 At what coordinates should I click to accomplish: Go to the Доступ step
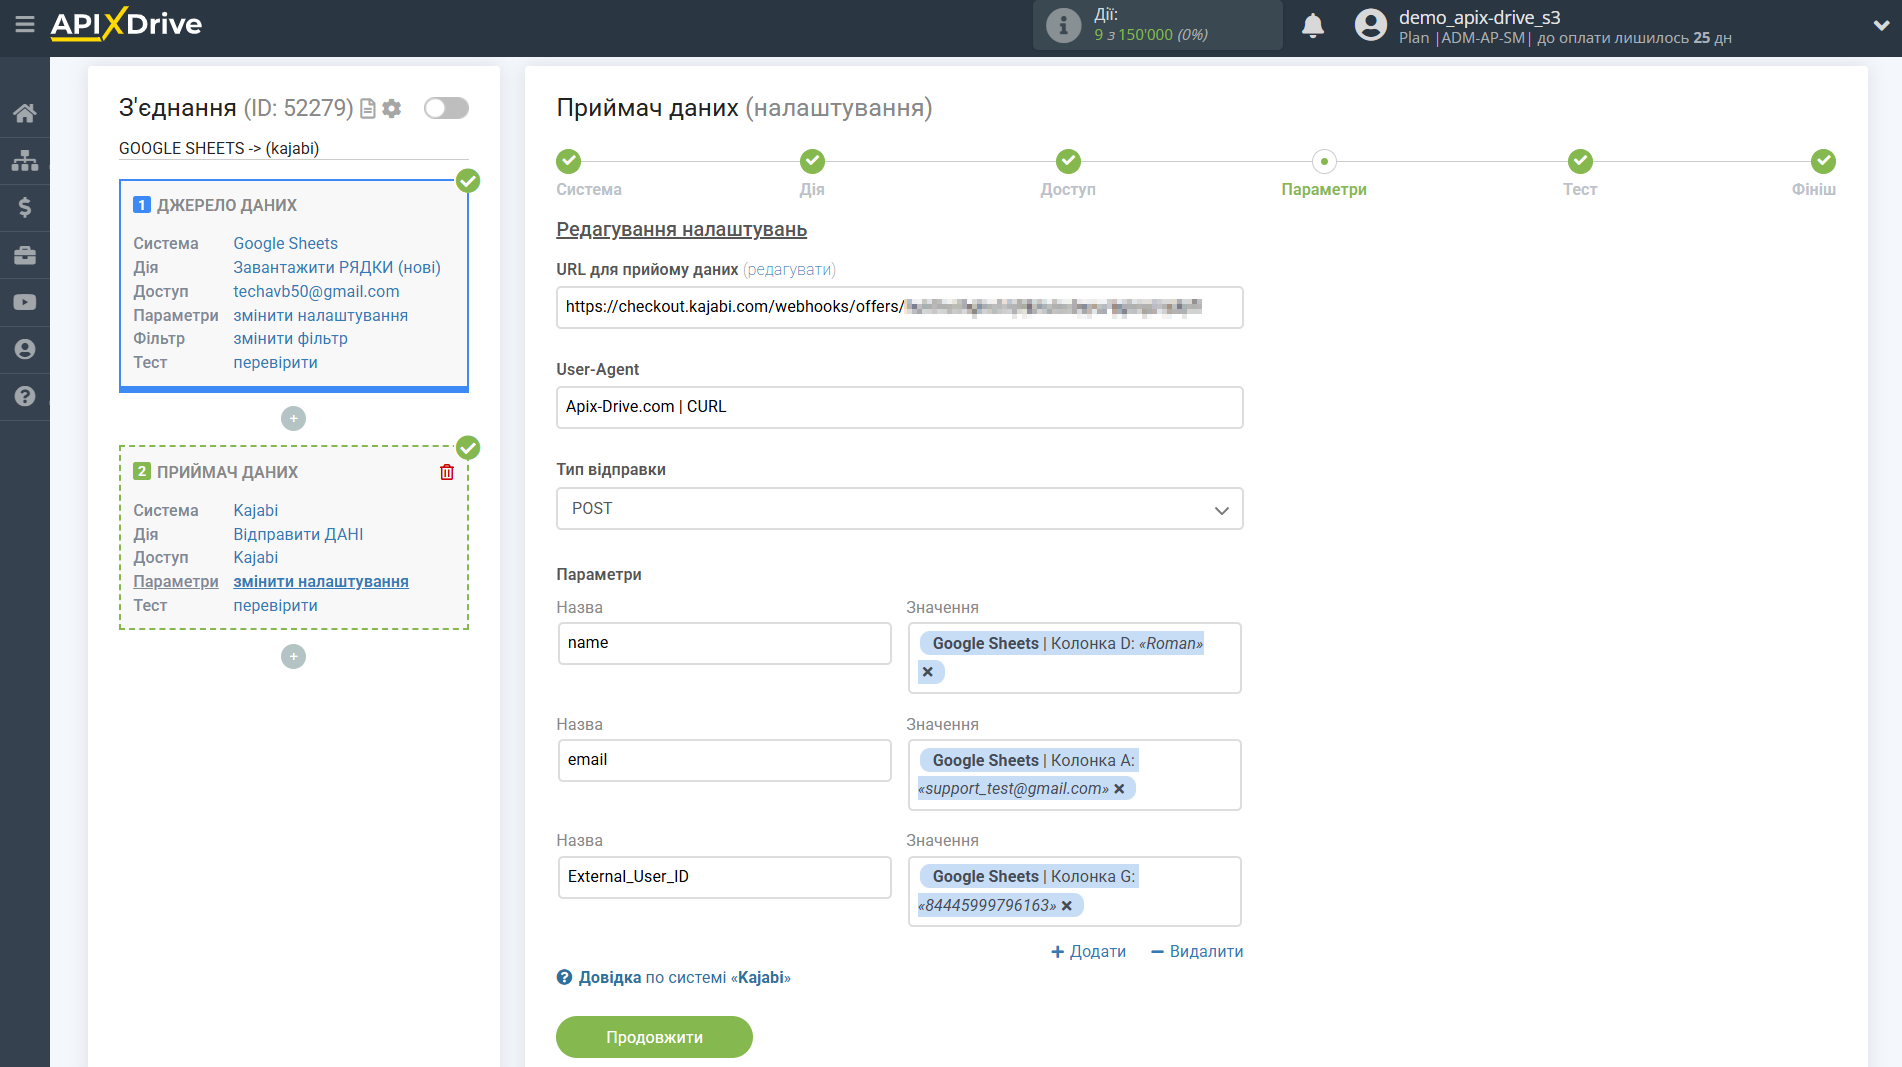click(1068, 162)
